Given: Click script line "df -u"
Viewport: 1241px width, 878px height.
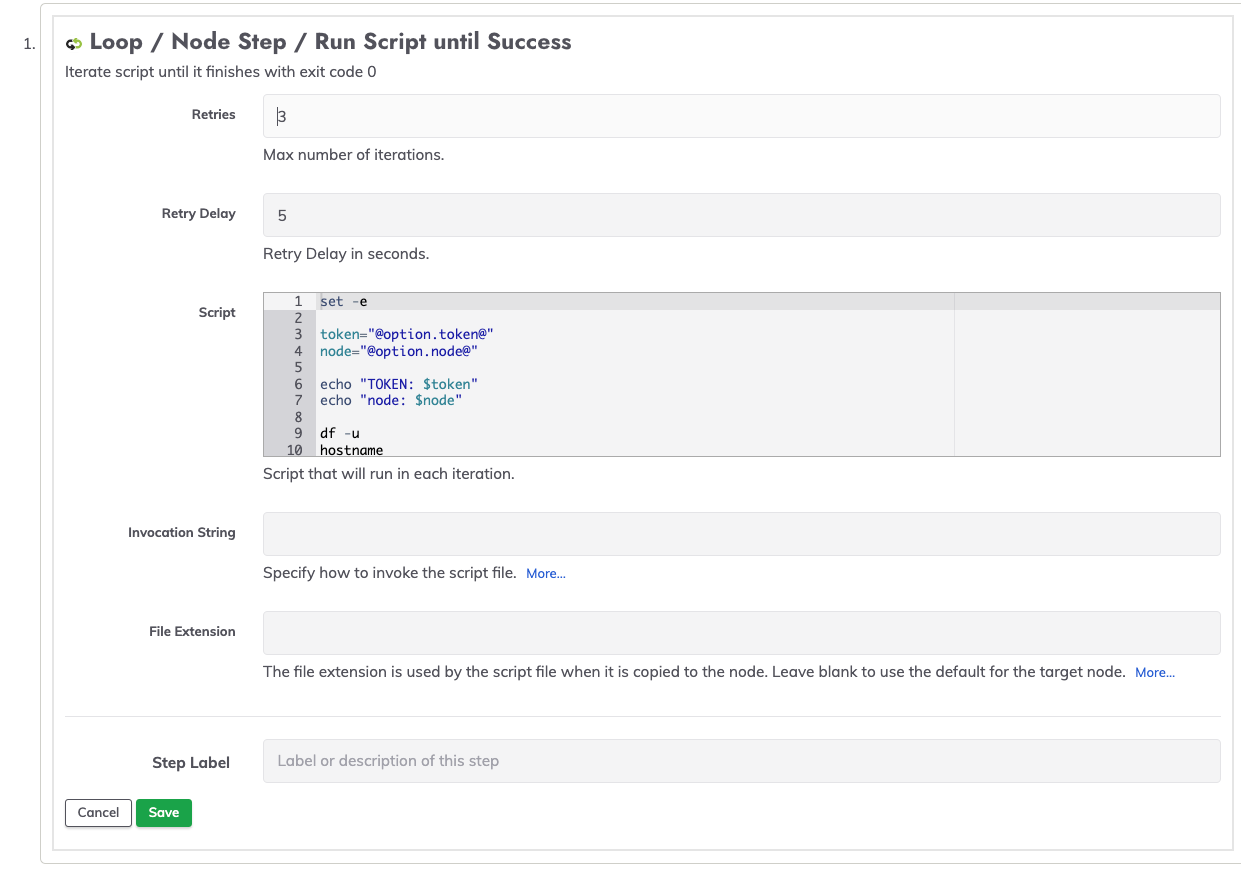Looking at the screenshot, I should click(x=340, y=433).
